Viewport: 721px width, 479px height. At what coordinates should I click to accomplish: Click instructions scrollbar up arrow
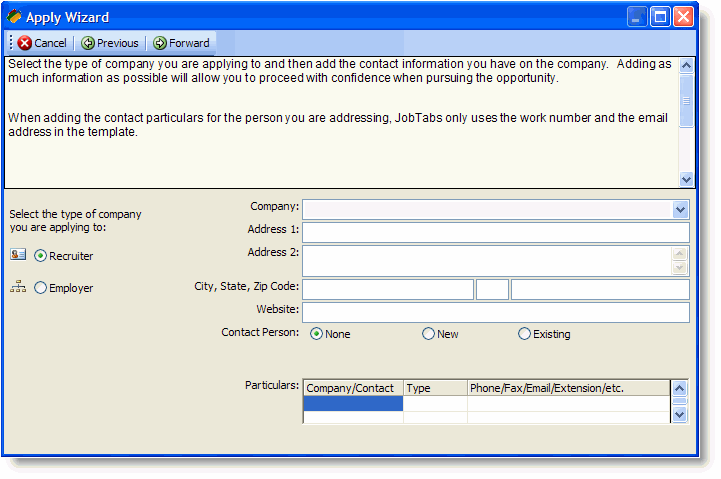686,65
